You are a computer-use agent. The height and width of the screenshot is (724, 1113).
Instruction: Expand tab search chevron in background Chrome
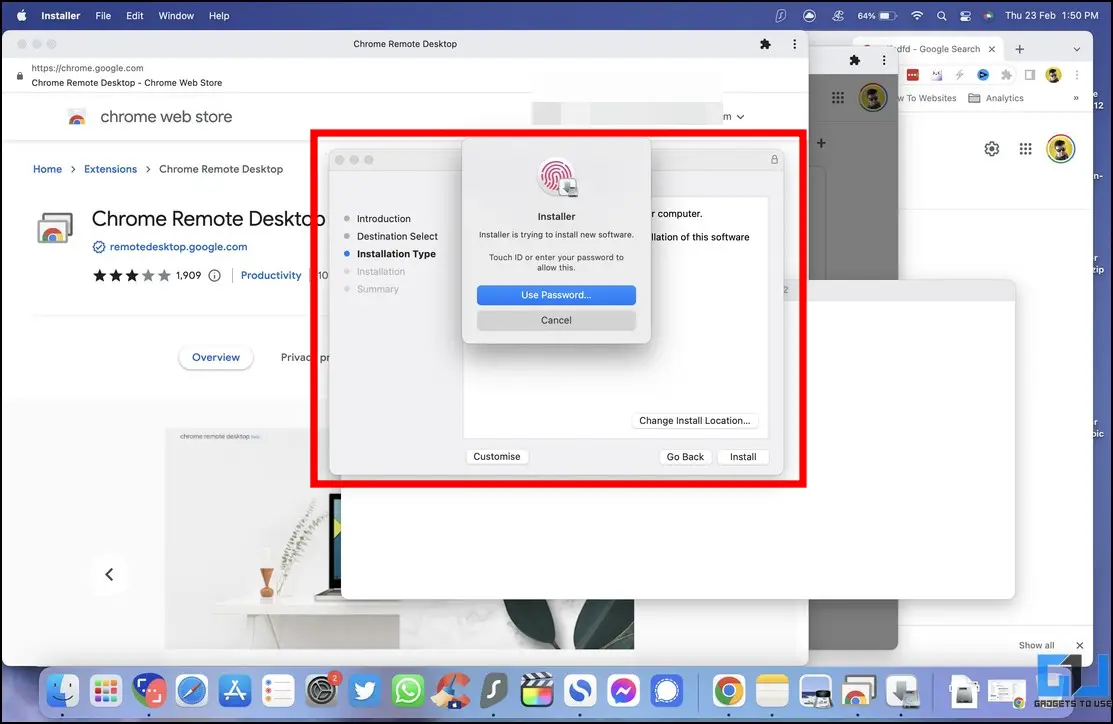(x=1077, y=50)
